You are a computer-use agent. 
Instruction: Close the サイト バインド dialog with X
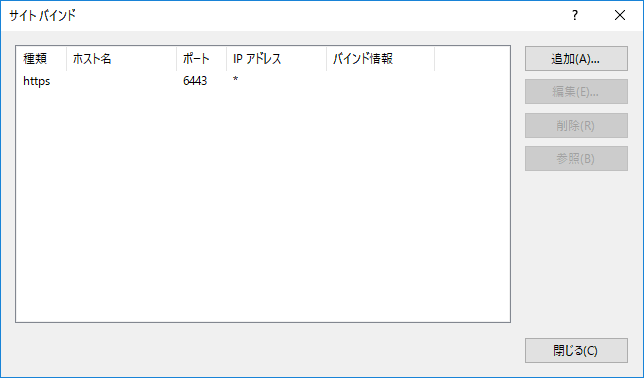620,16
